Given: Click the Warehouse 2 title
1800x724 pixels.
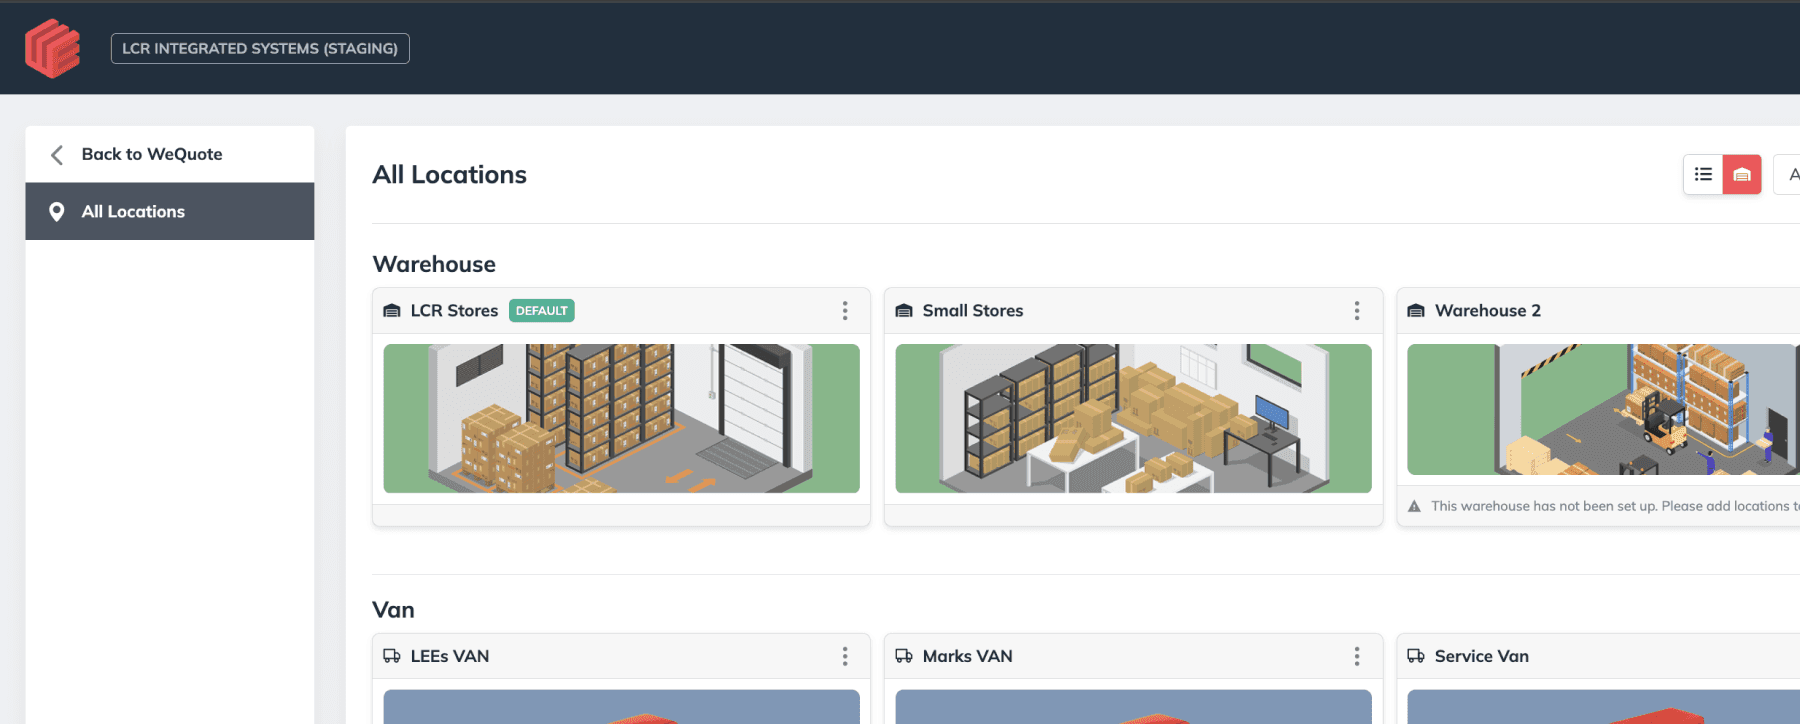Looking at the screenshot, I should click(1488, 311).
